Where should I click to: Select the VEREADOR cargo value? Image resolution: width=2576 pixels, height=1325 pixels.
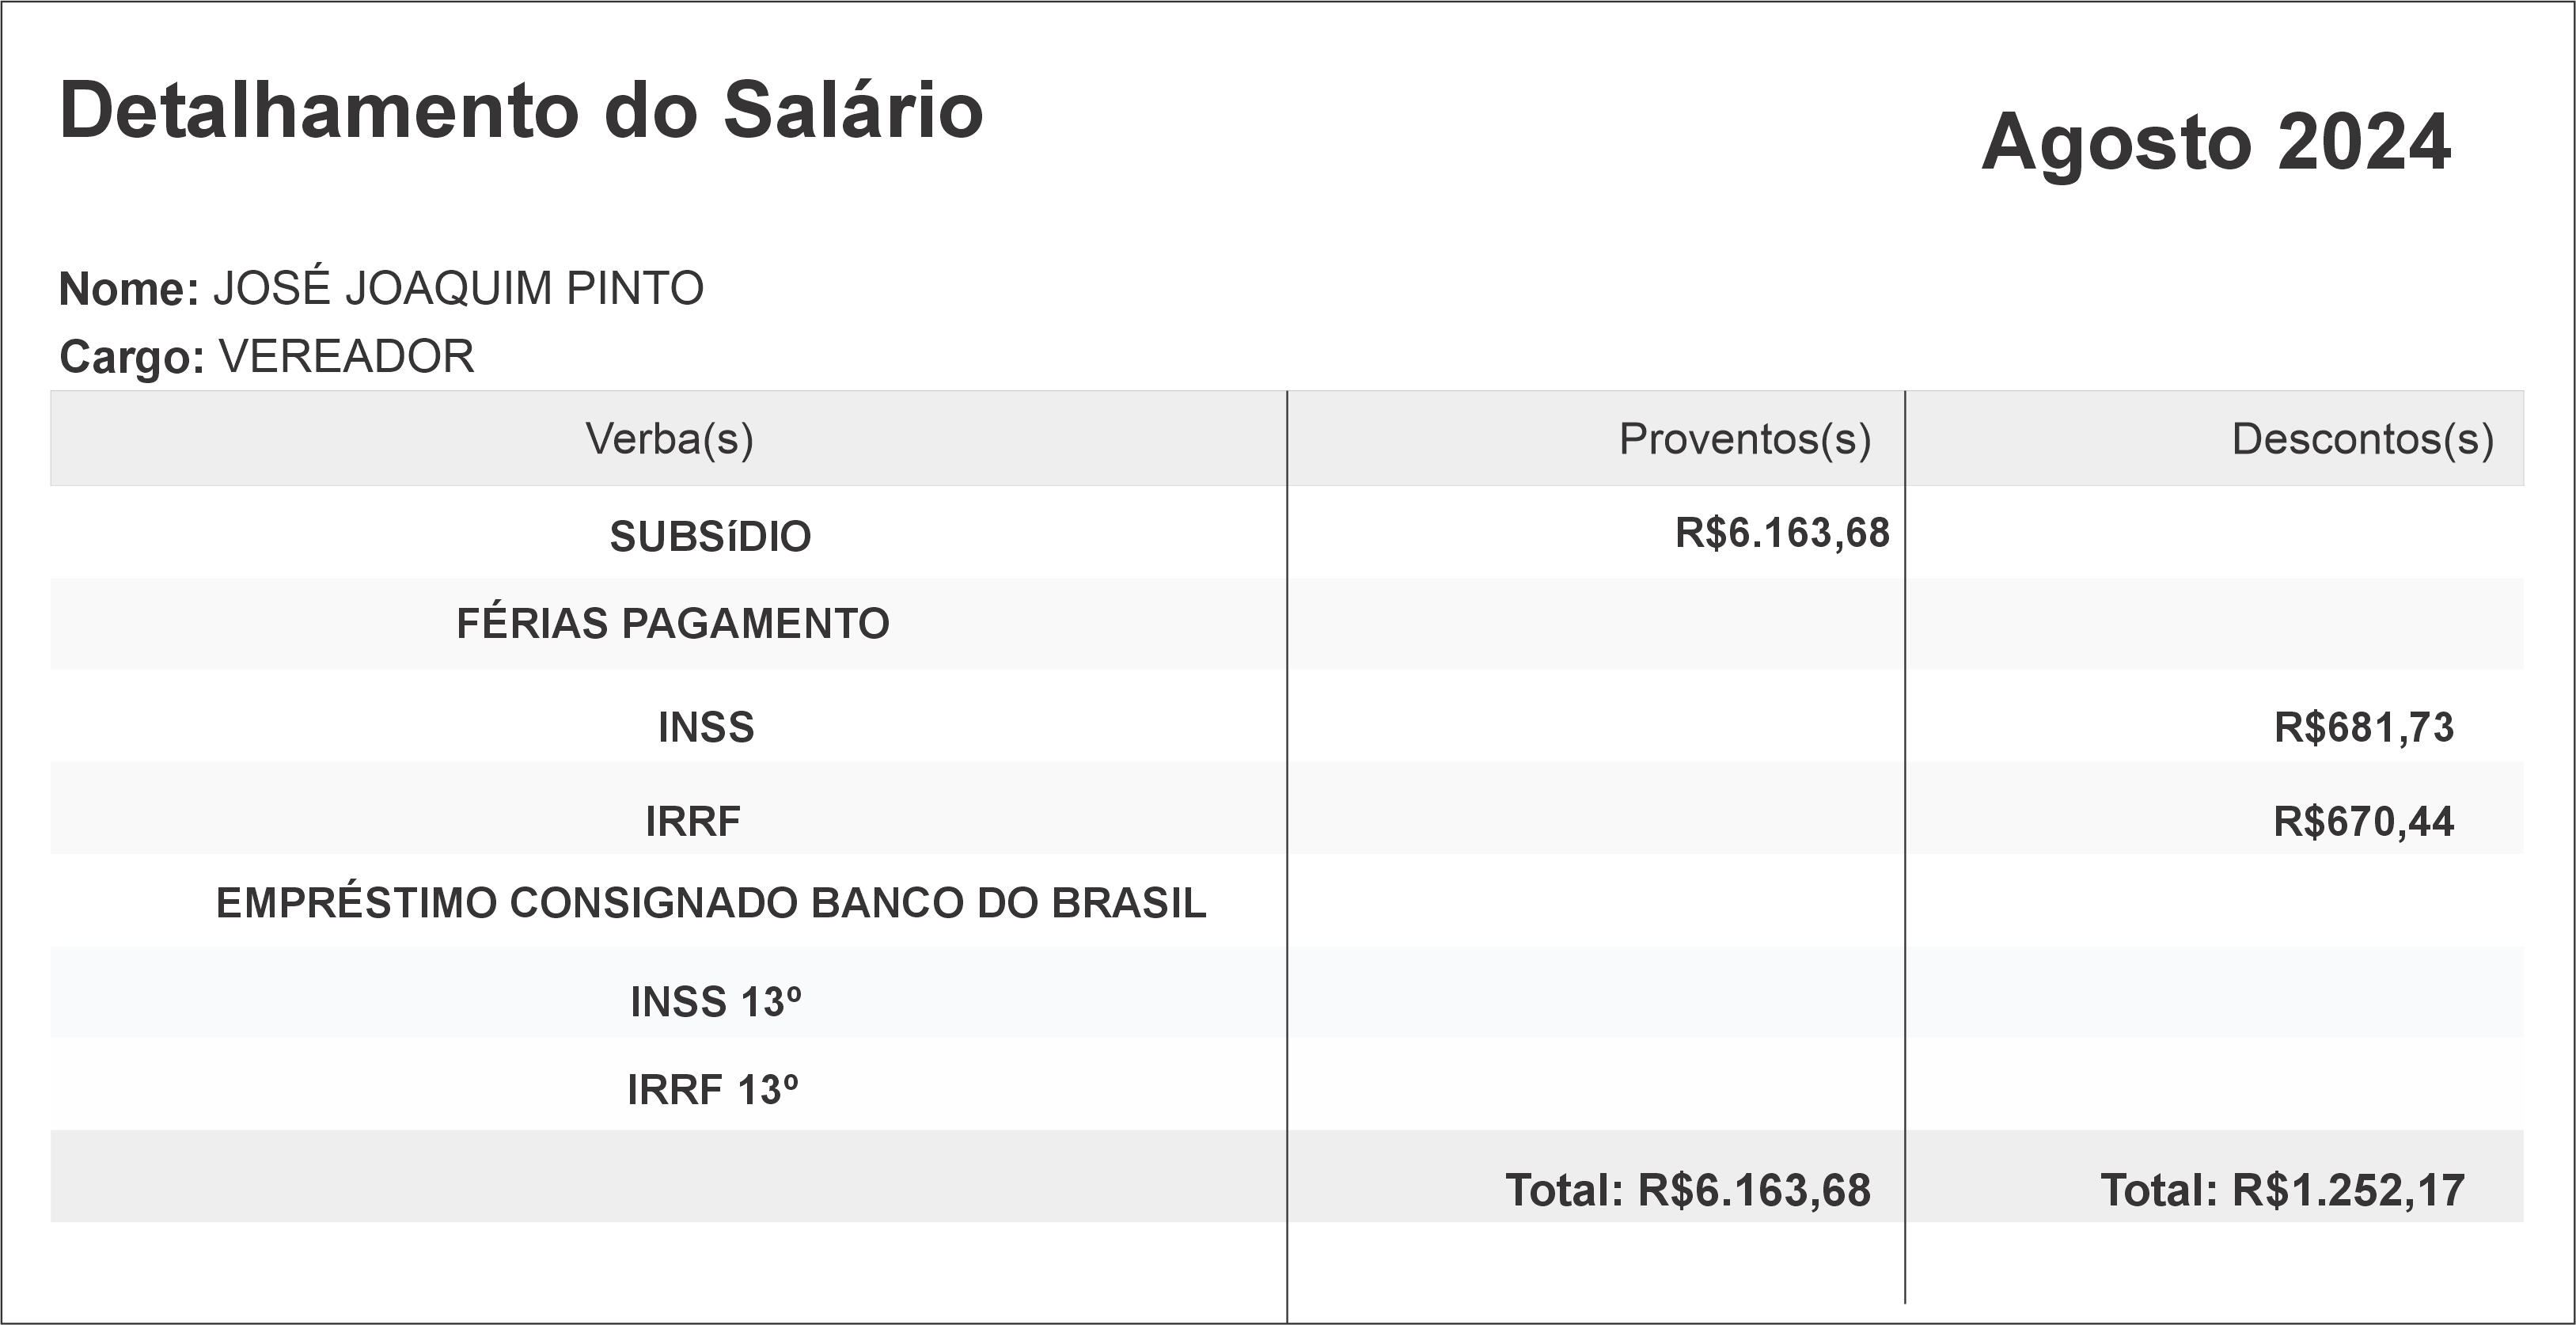pos(346,356)
